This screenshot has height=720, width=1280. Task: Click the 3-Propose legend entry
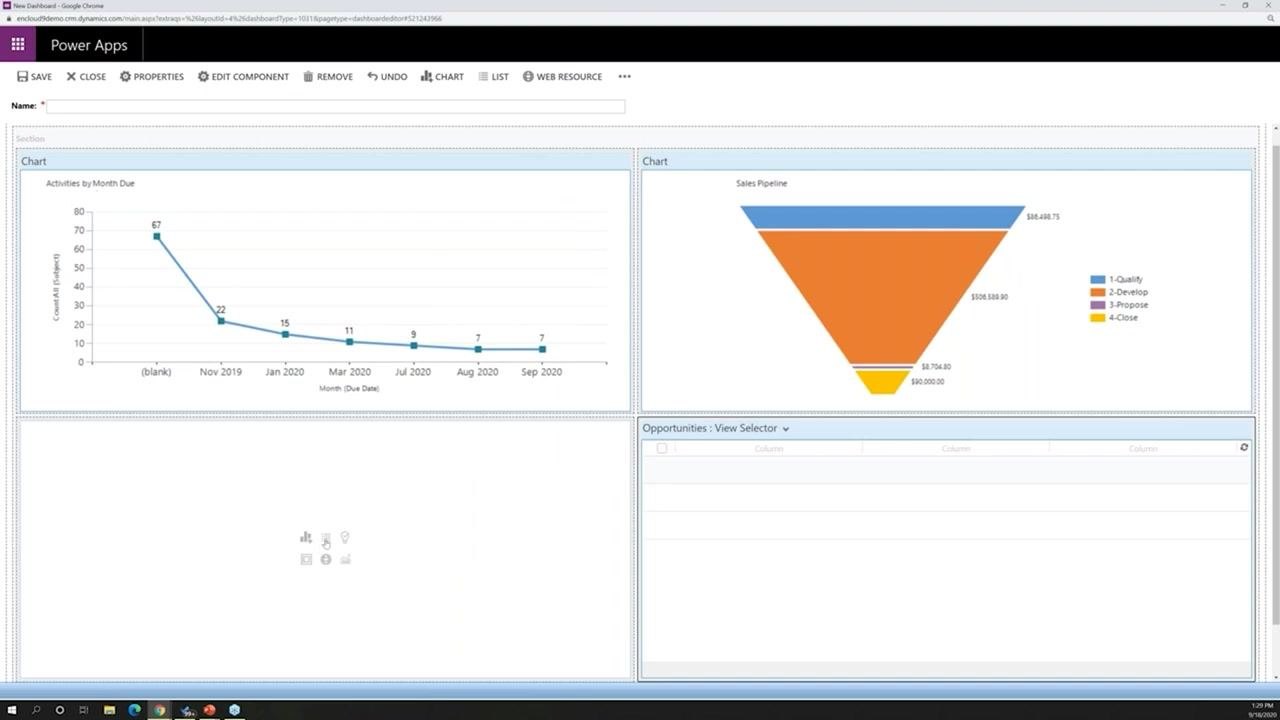click(1119, 305)
